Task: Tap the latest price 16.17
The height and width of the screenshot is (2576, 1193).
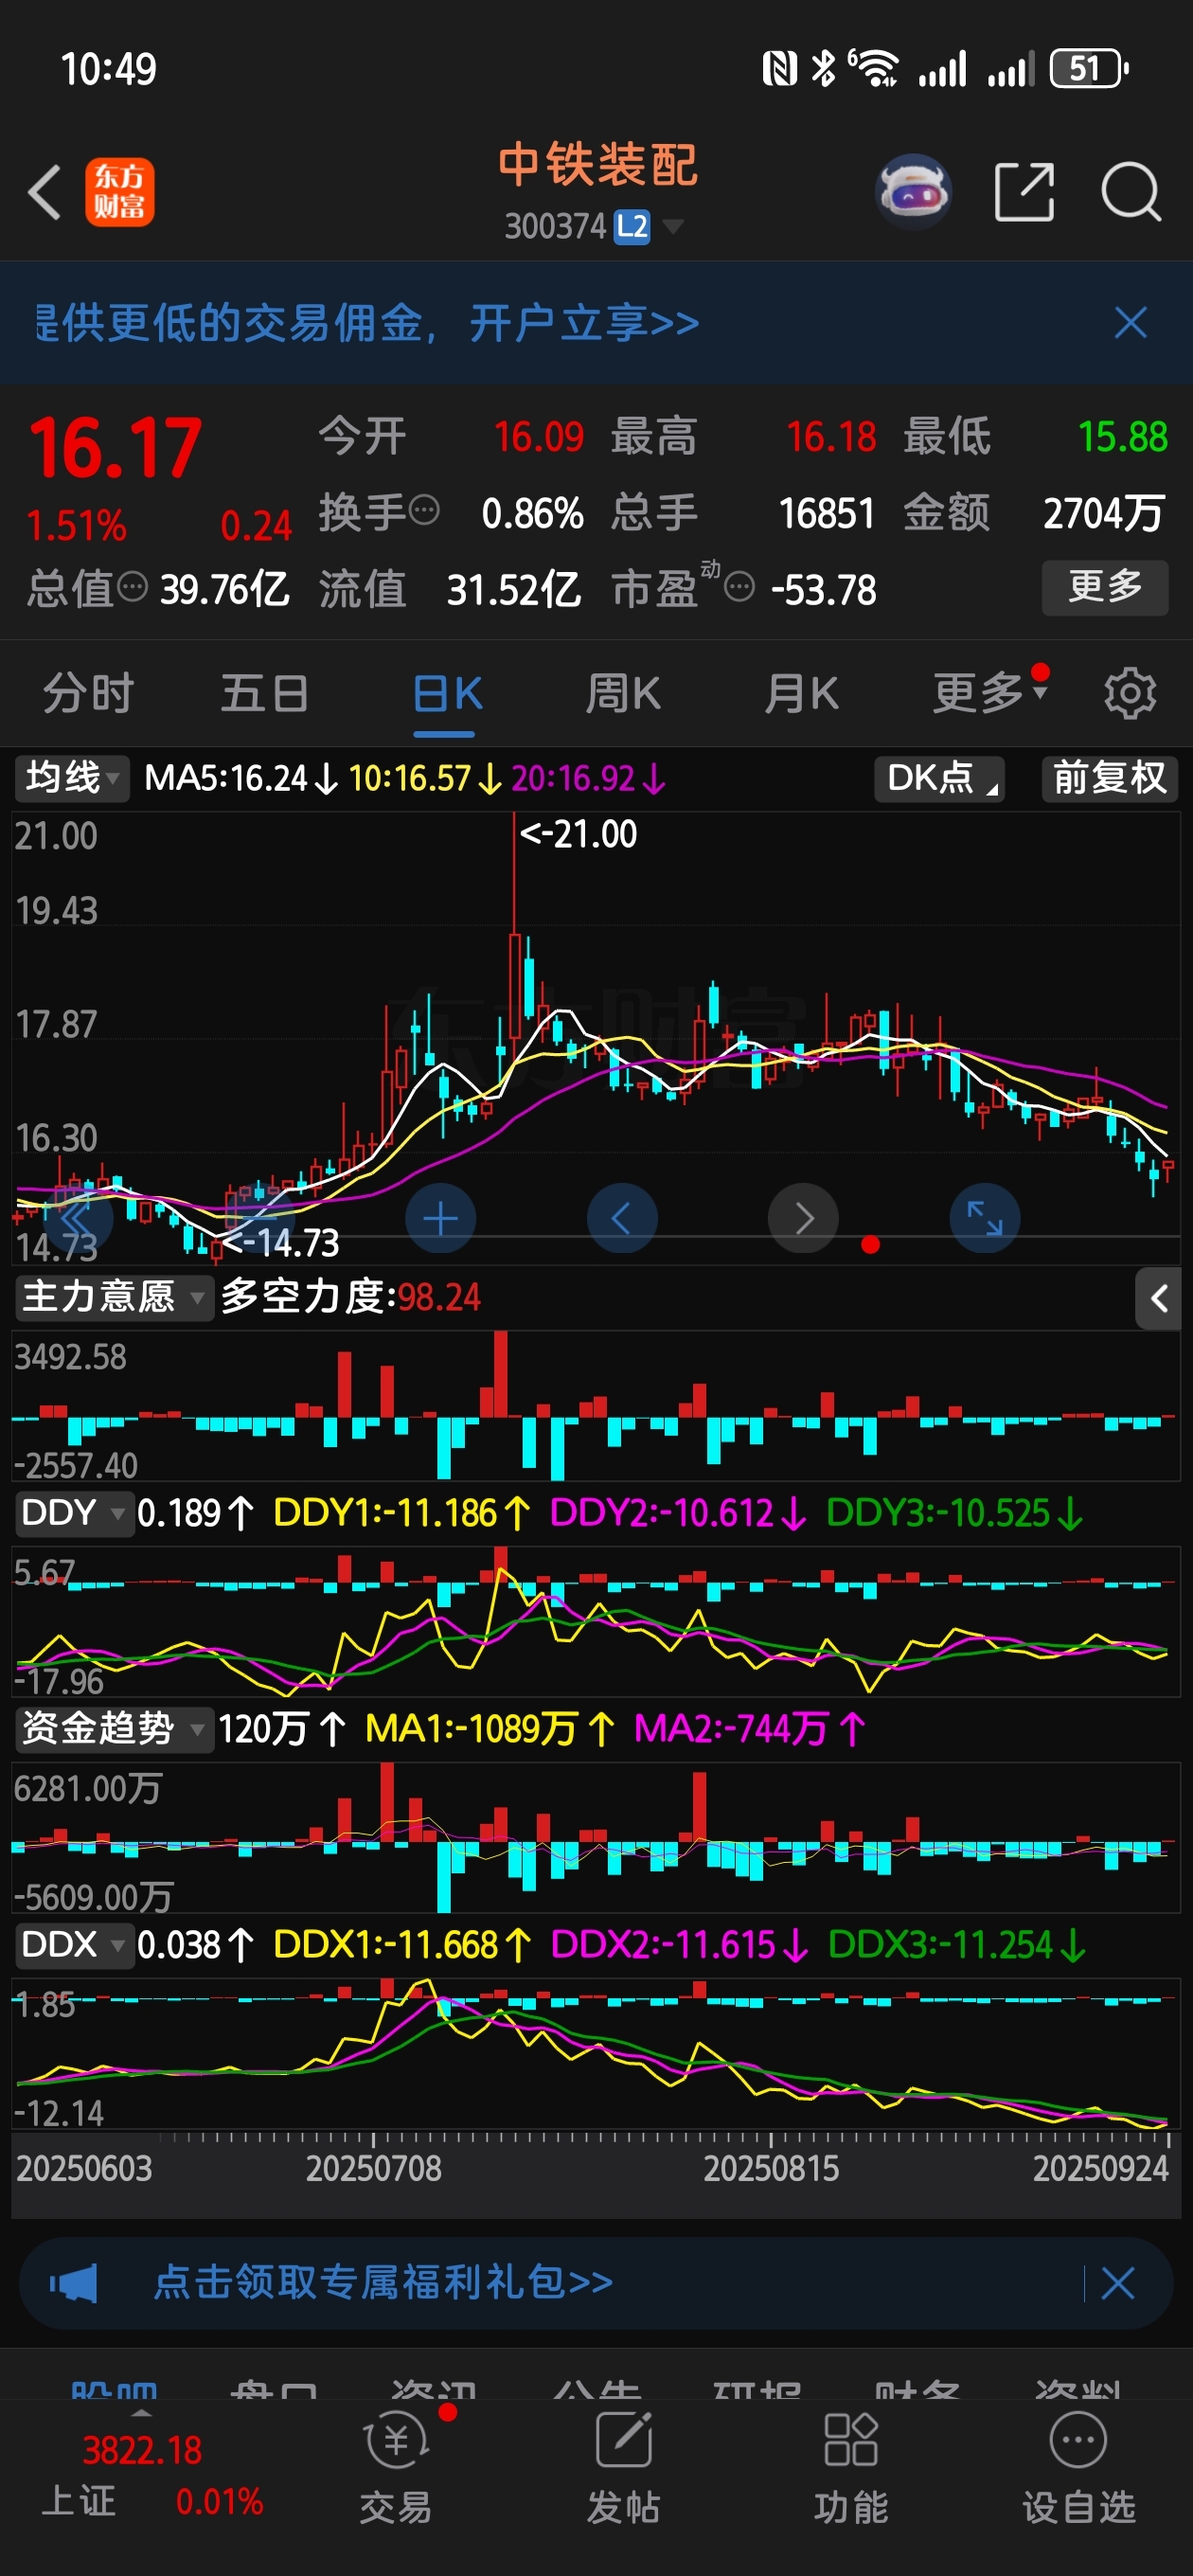Action: pos(116,448)
